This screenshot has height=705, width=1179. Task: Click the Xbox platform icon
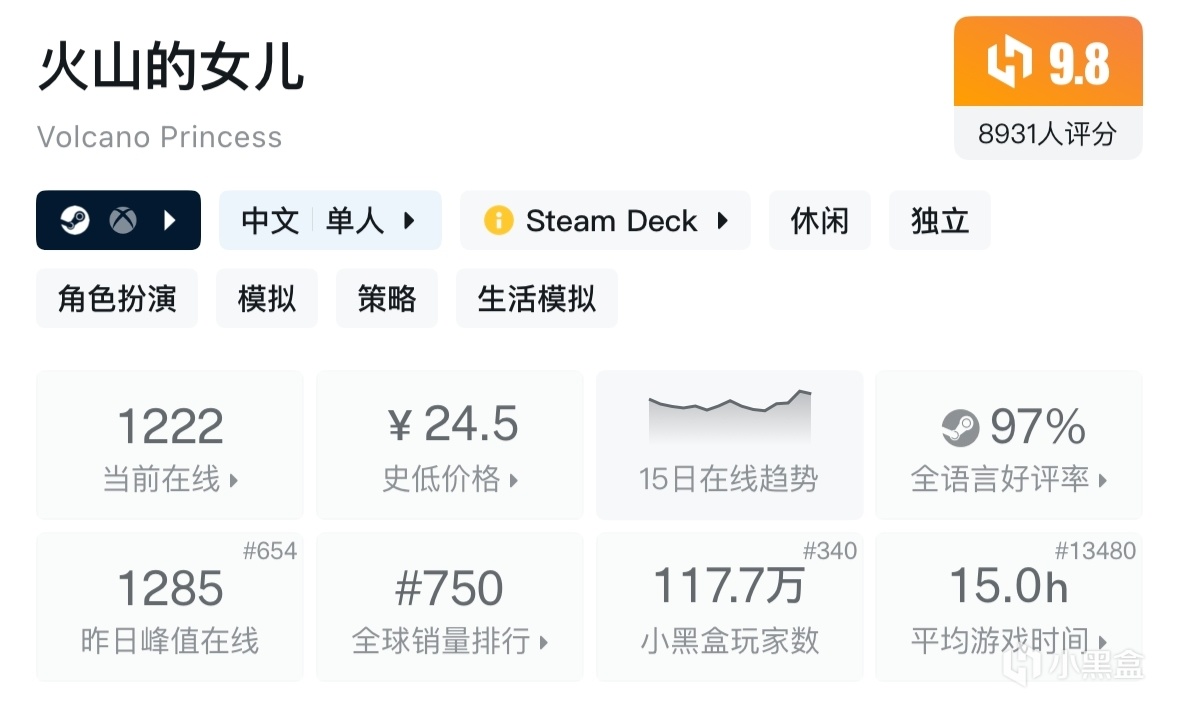pos(123,220)
